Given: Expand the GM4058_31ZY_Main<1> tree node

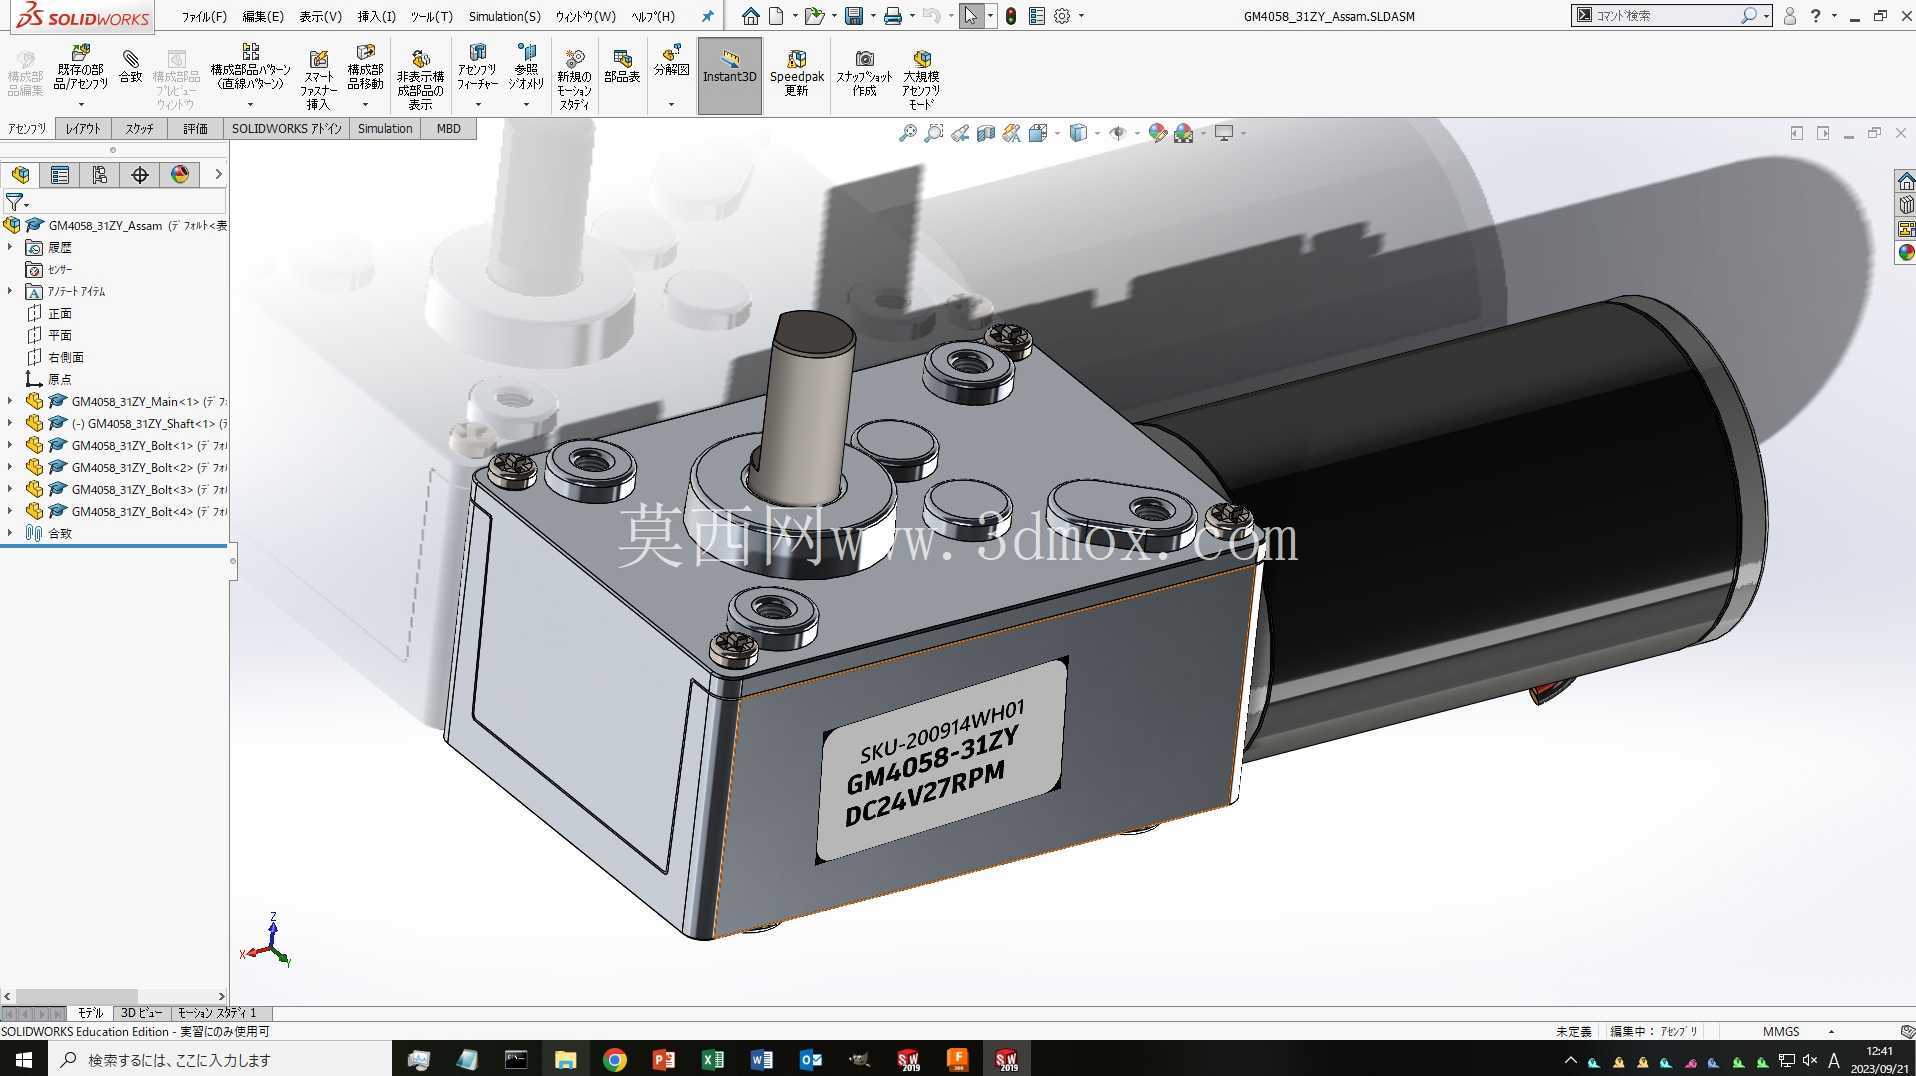Looking at the screenshot, I should click(10, 401).
